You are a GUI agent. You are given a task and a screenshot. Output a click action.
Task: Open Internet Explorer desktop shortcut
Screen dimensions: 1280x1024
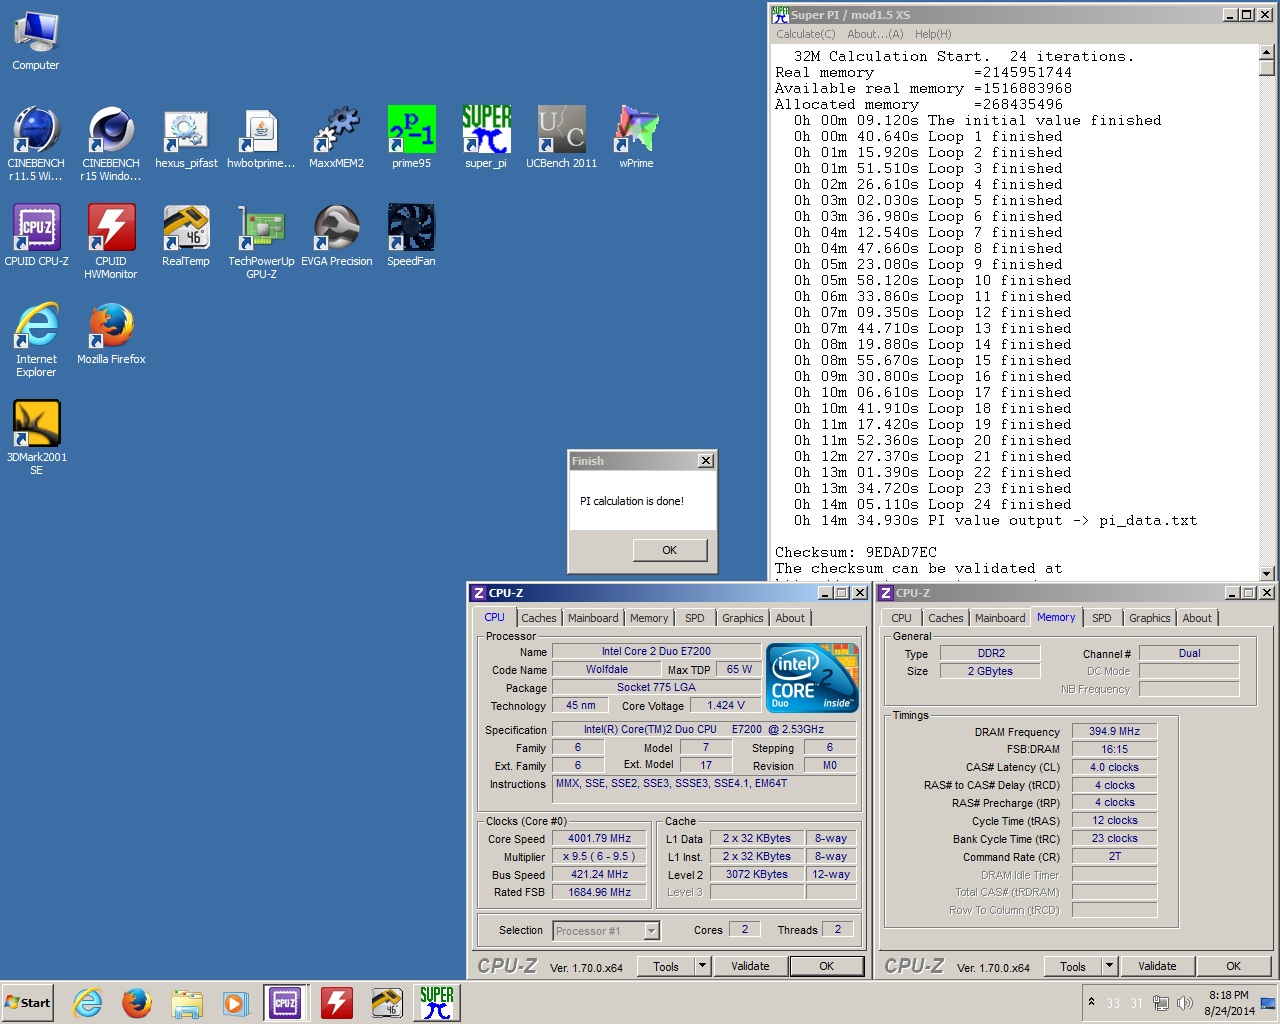click(36, 340)
